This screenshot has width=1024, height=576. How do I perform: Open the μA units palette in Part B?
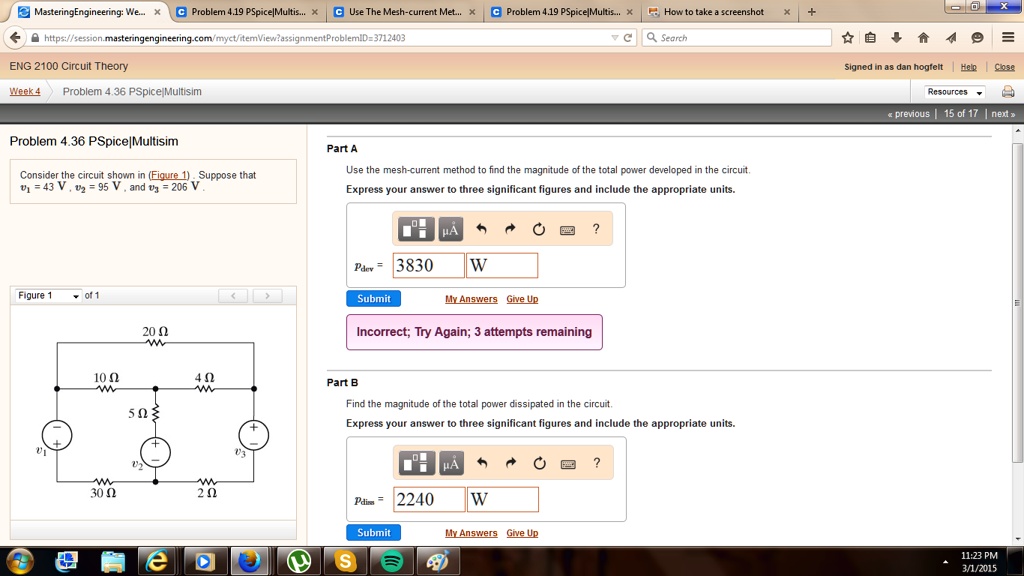[450, 462]
